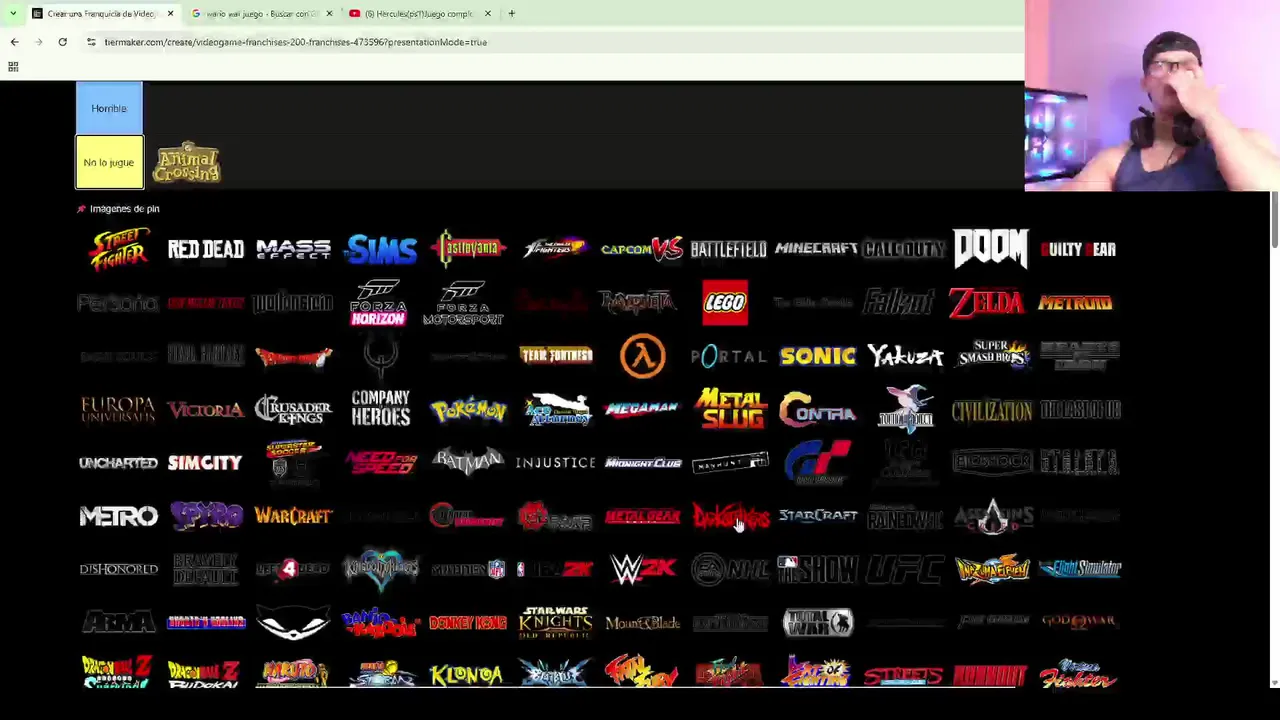
Task: Select the Yakuza logo
Action: pos(906,356)
